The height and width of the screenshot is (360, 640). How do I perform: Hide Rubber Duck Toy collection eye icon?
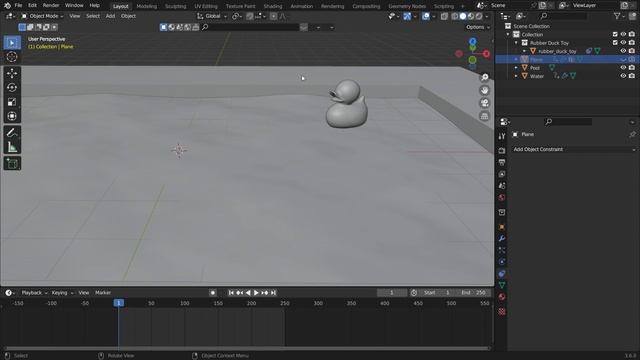click(x=623, y=42)
